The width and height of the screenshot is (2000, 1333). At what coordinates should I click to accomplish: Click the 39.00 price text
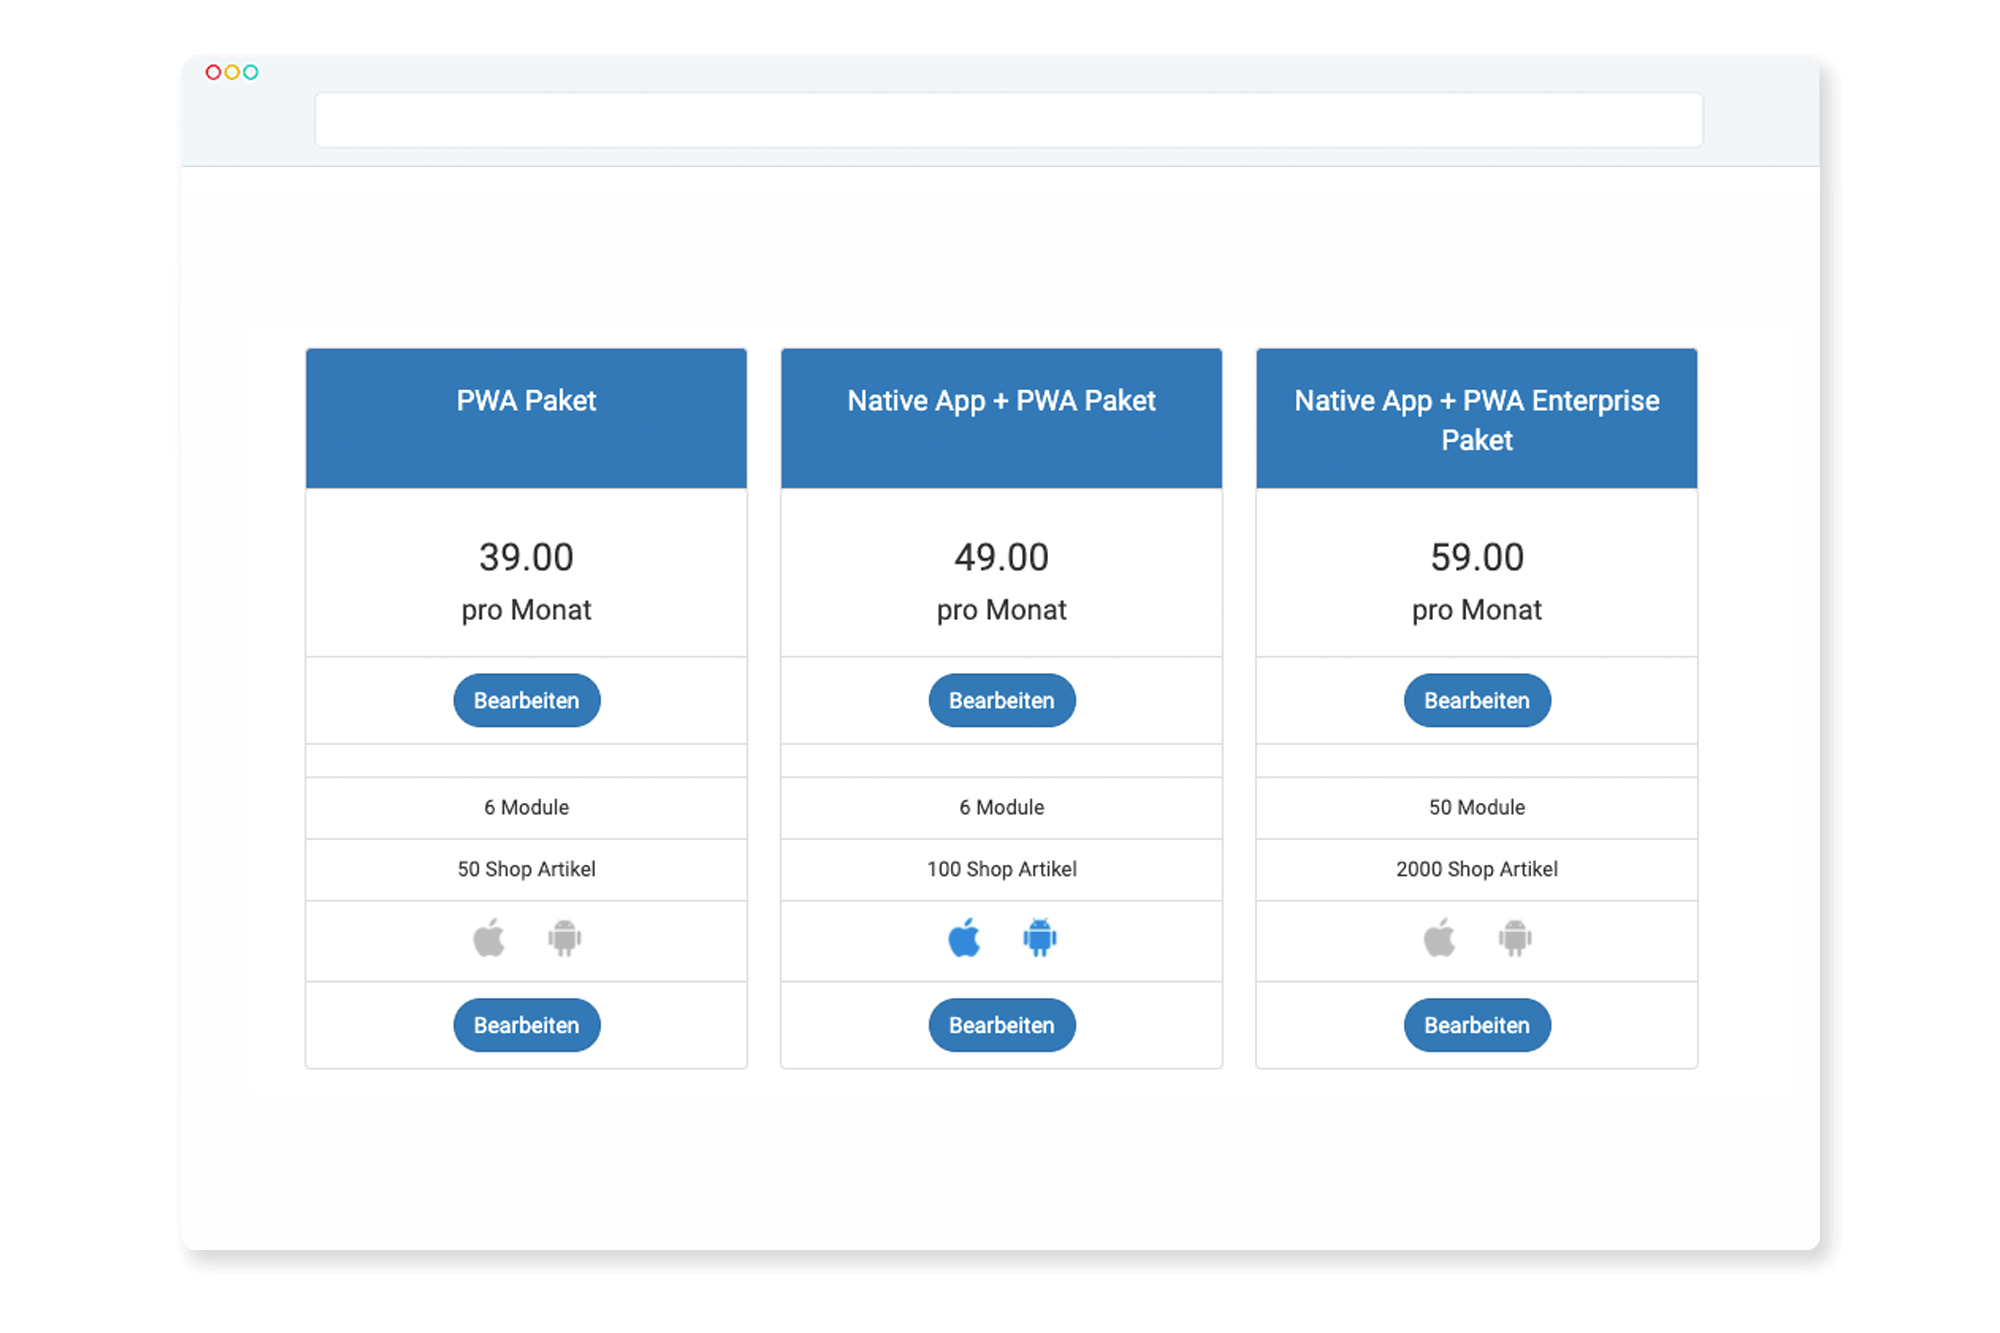[527, 557]
